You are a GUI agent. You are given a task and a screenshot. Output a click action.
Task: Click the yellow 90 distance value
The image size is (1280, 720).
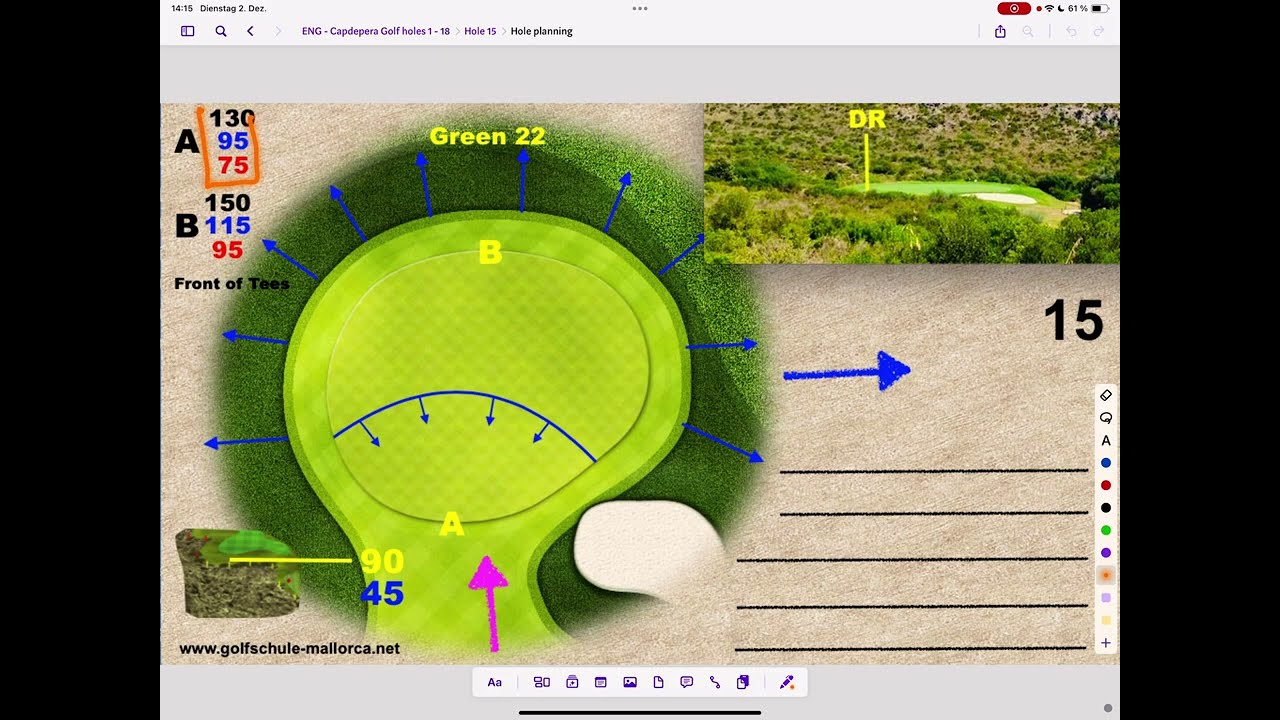[382, 561]
